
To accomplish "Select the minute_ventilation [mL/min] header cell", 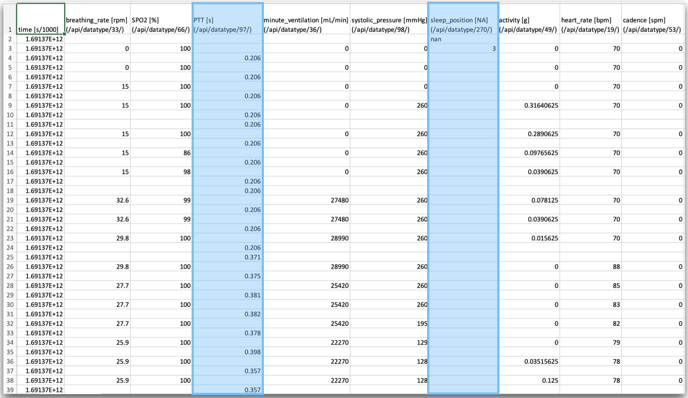I will pos(306,19).
